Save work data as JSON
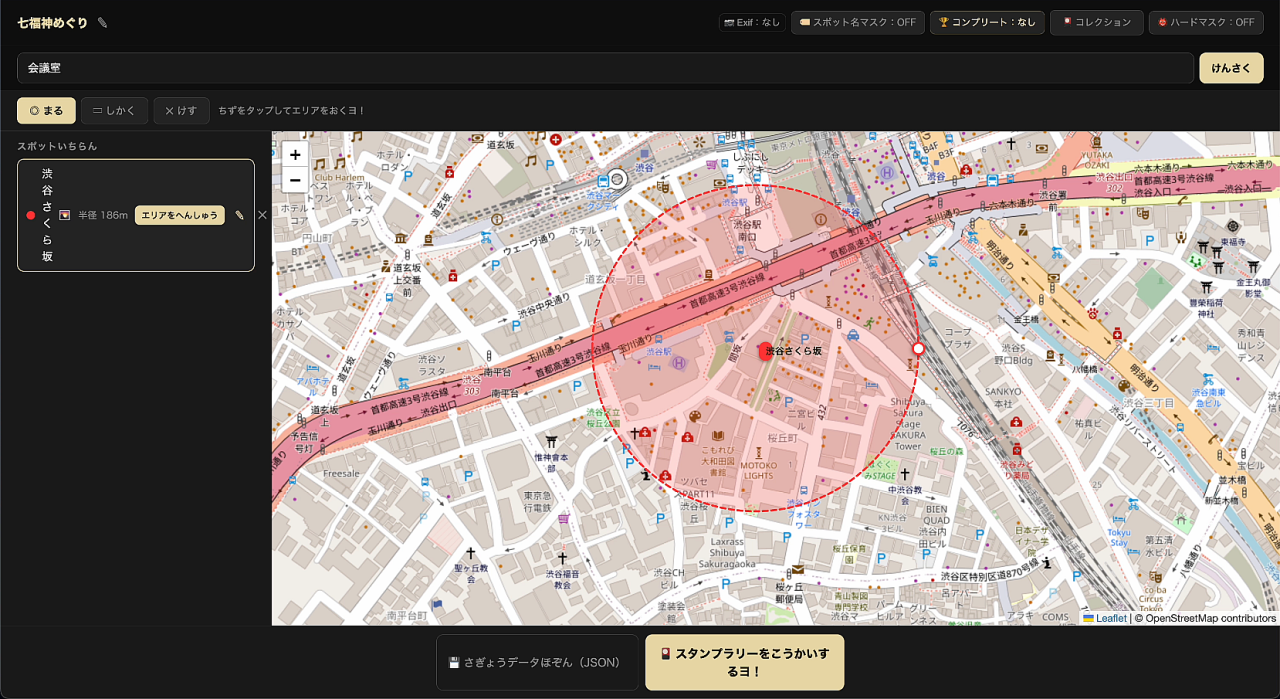Viewport: 1280px width, 699px height. click(536, 662)
